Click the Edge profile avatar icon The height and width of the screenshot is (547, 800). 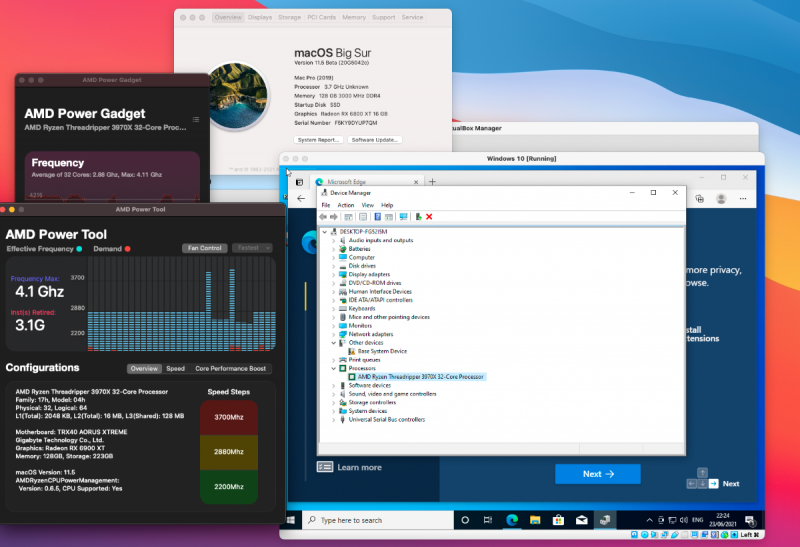721,199
